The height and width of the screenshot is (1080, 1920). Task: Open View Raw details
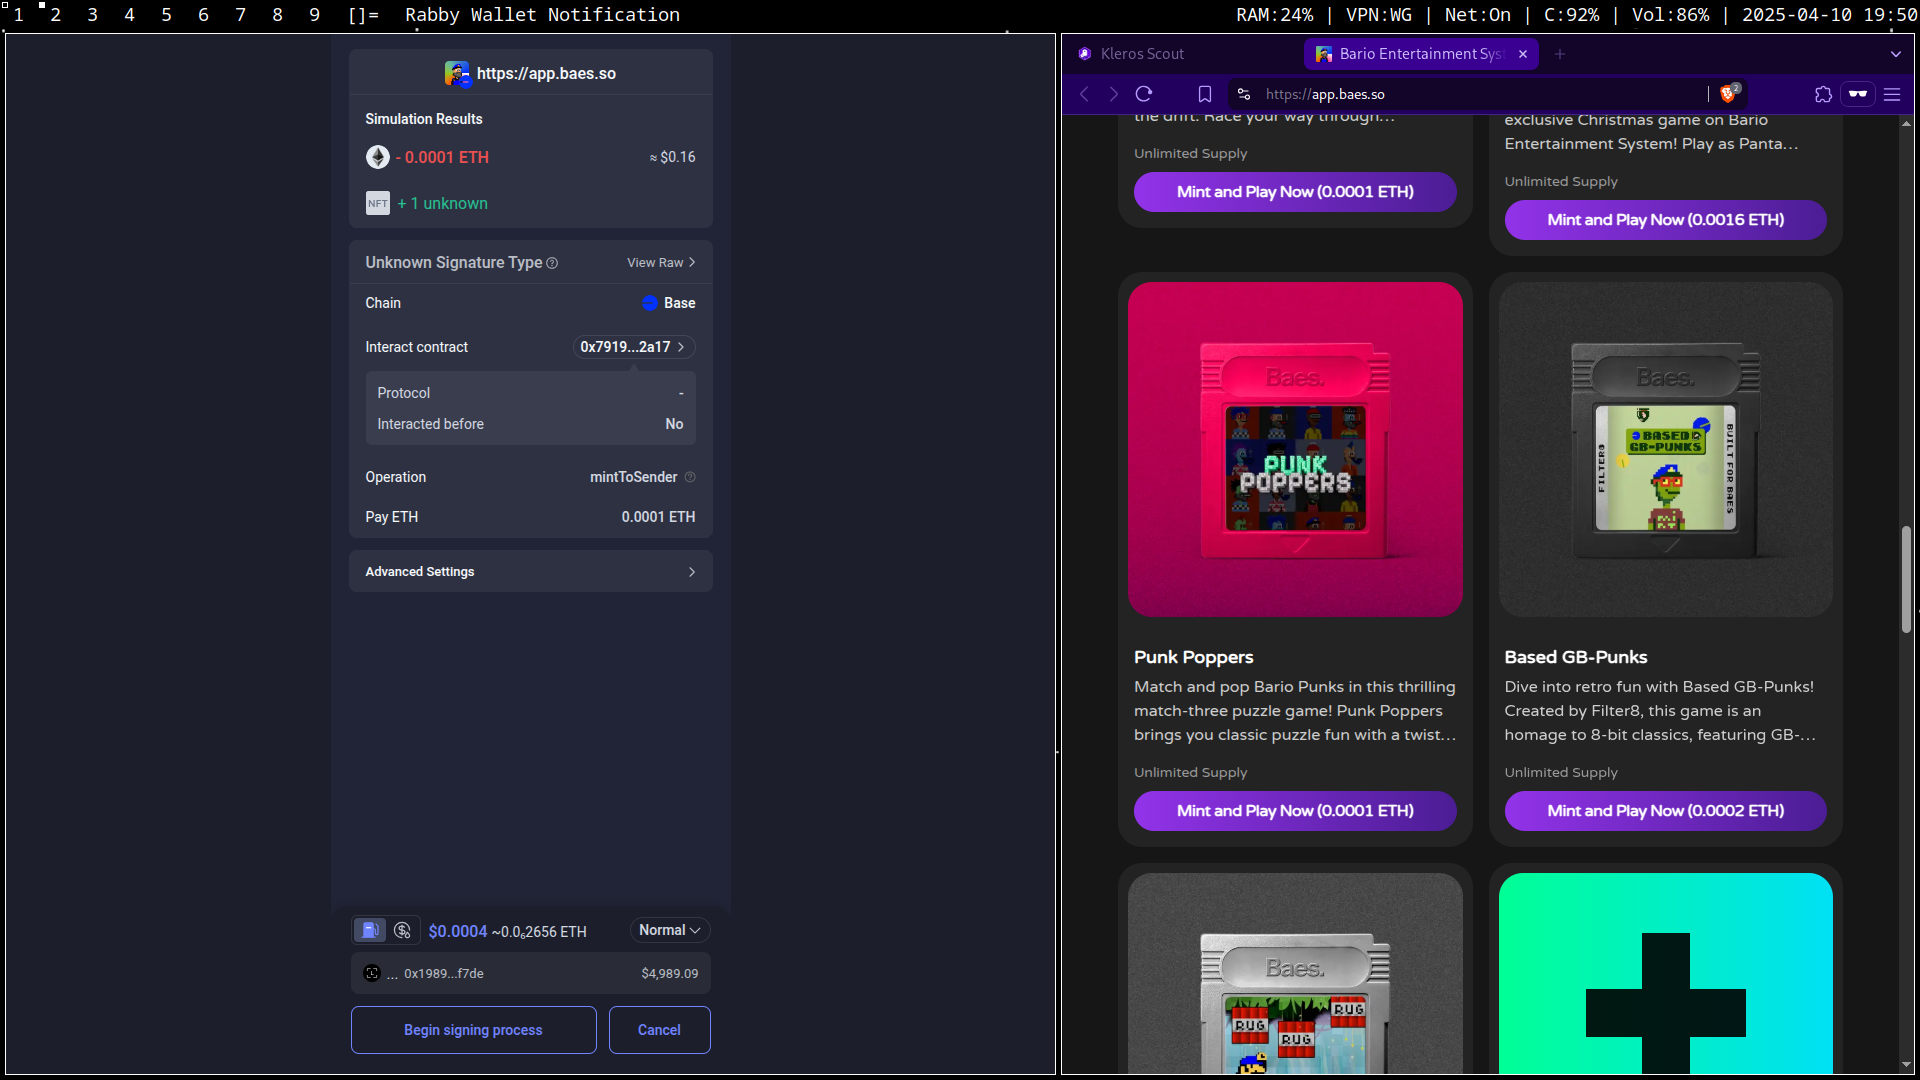pos(661,263)
